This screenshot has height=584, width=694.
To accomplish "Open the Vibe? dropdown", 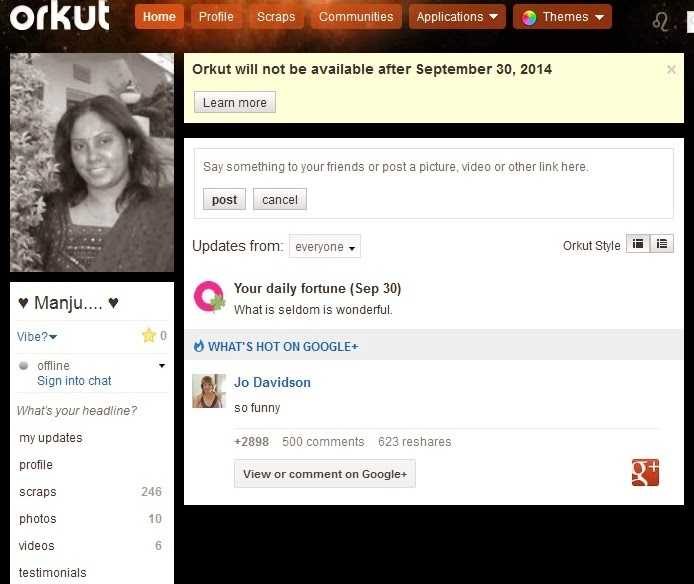I will (x=37, y=336).
